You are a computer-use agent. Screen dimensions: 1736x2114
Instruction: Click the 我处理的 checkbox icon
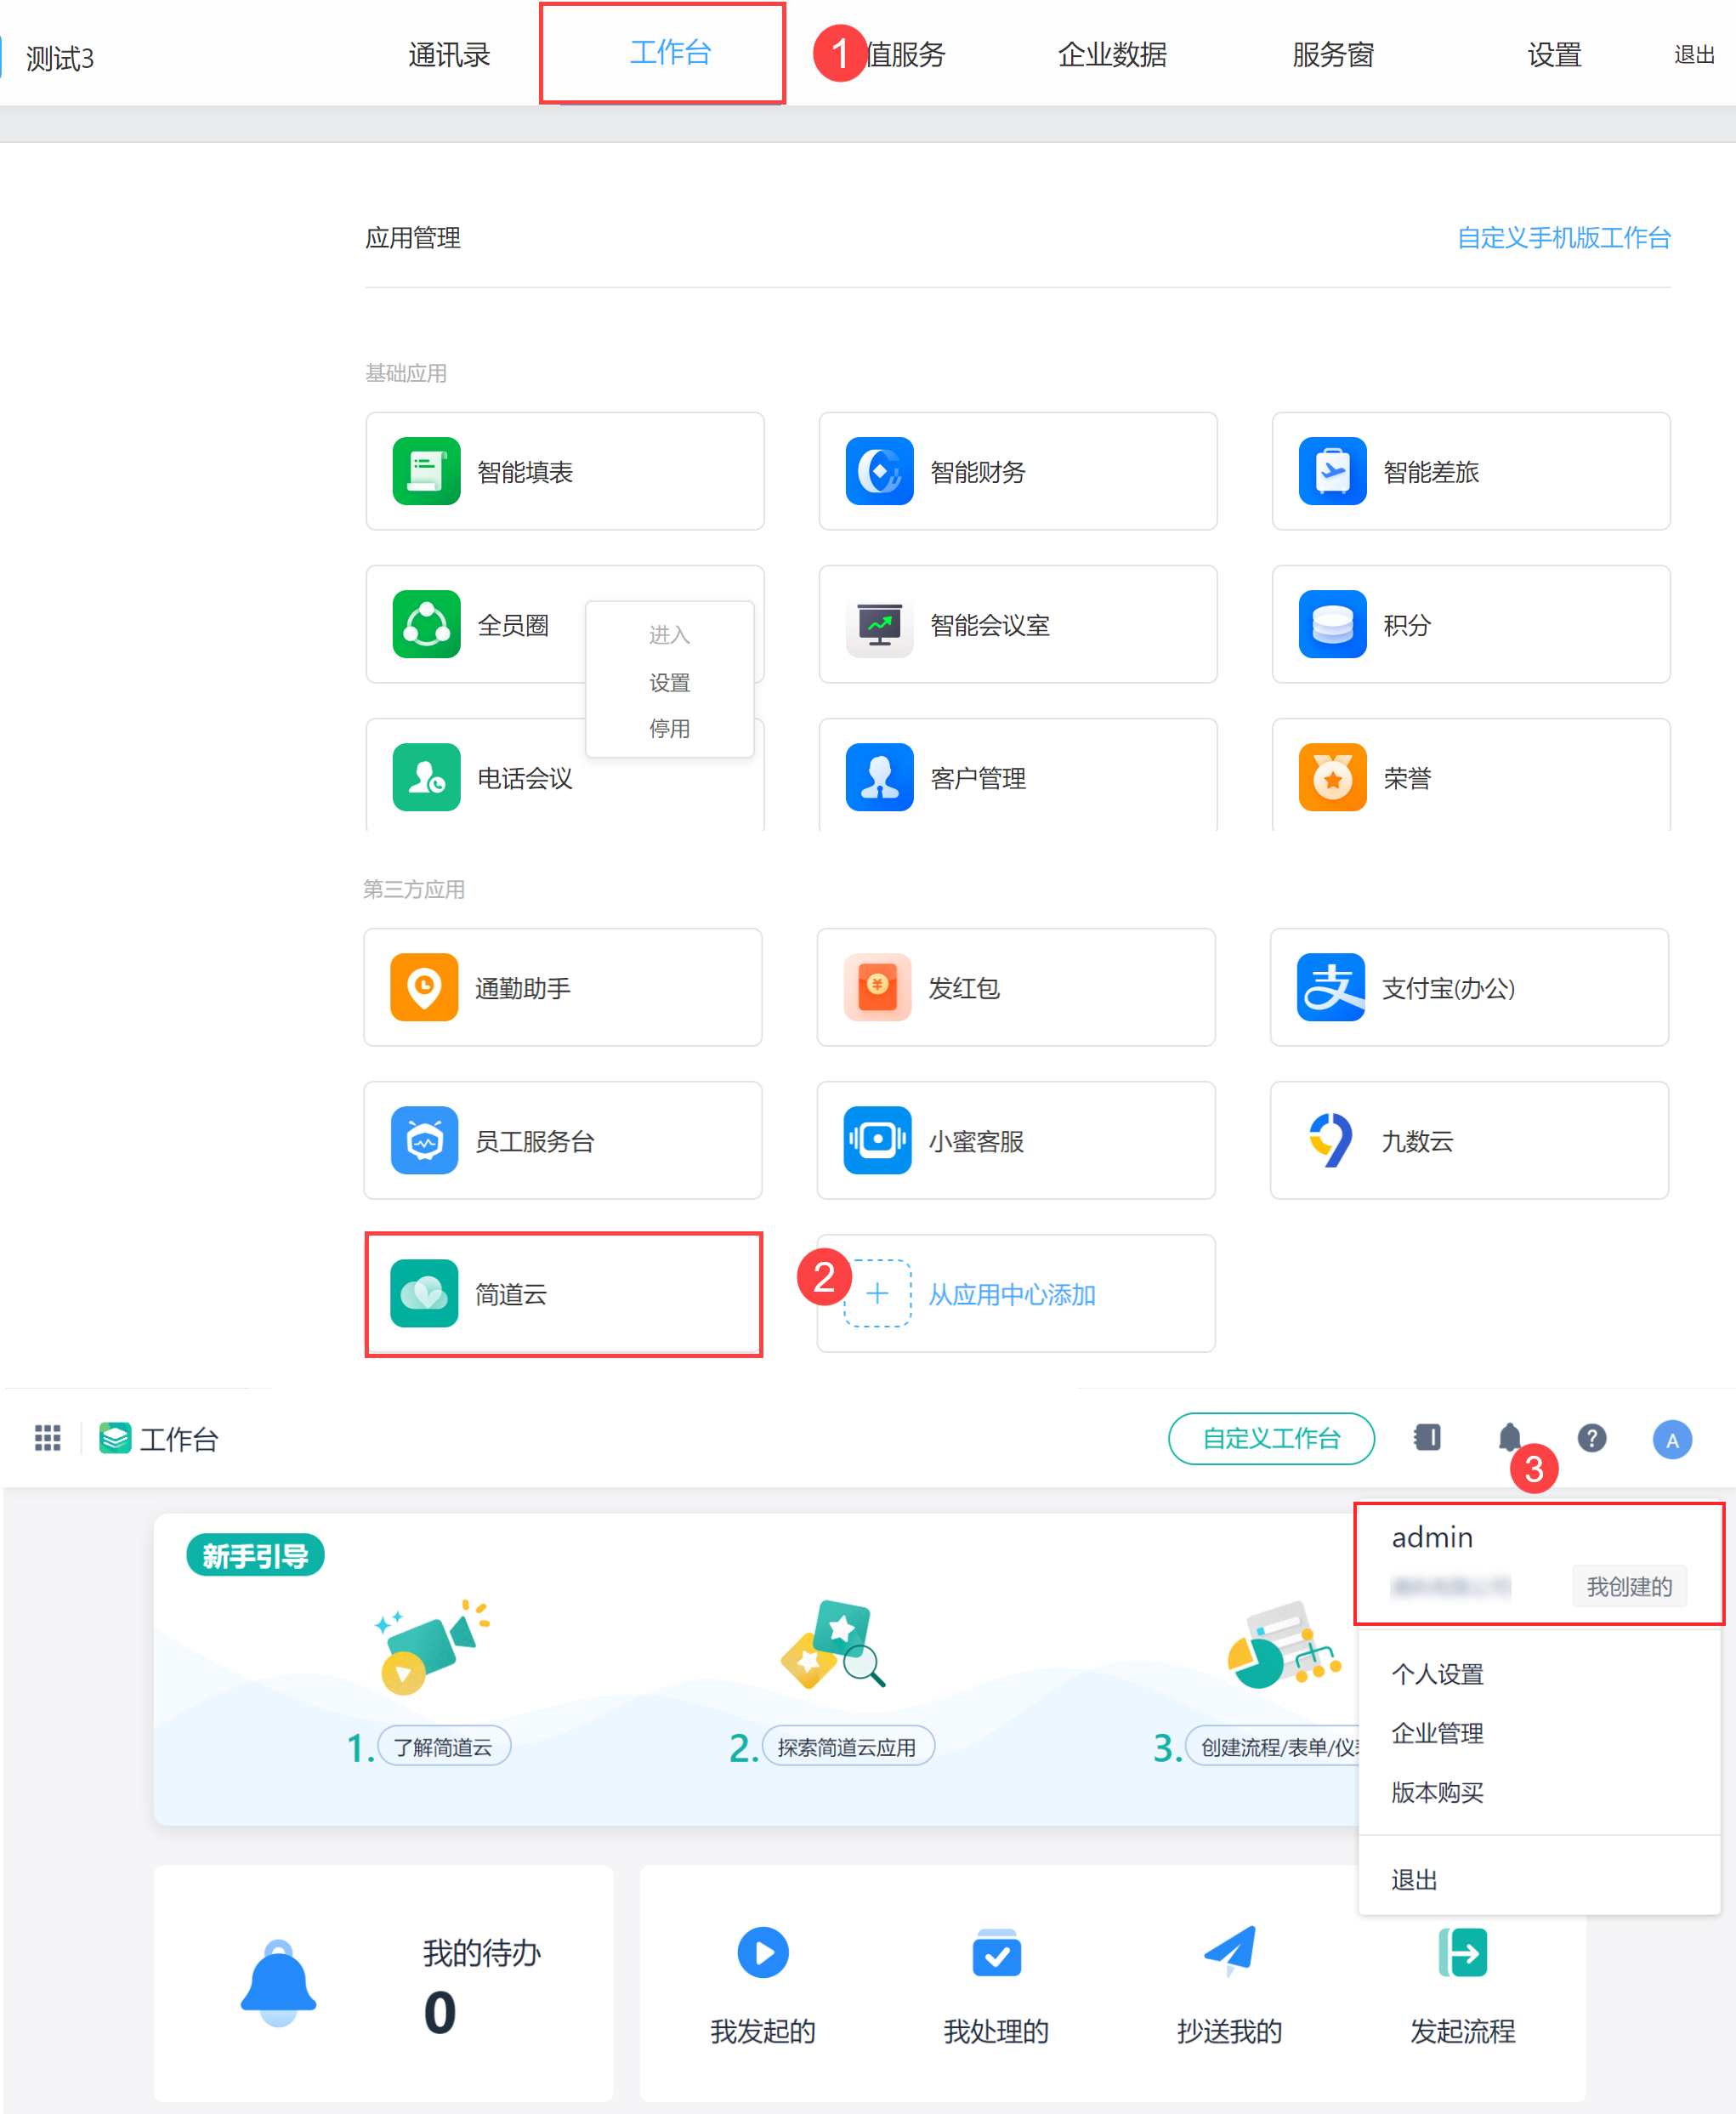(997, 1953)
